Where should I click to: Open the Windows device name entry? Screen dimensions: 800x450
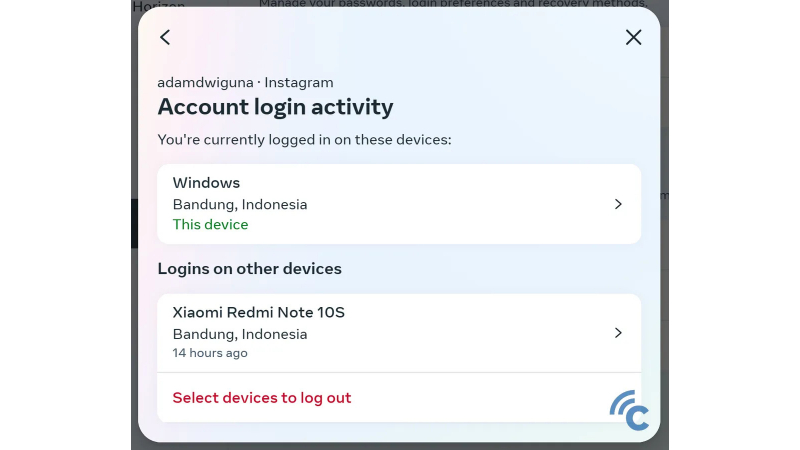point(206,183)
